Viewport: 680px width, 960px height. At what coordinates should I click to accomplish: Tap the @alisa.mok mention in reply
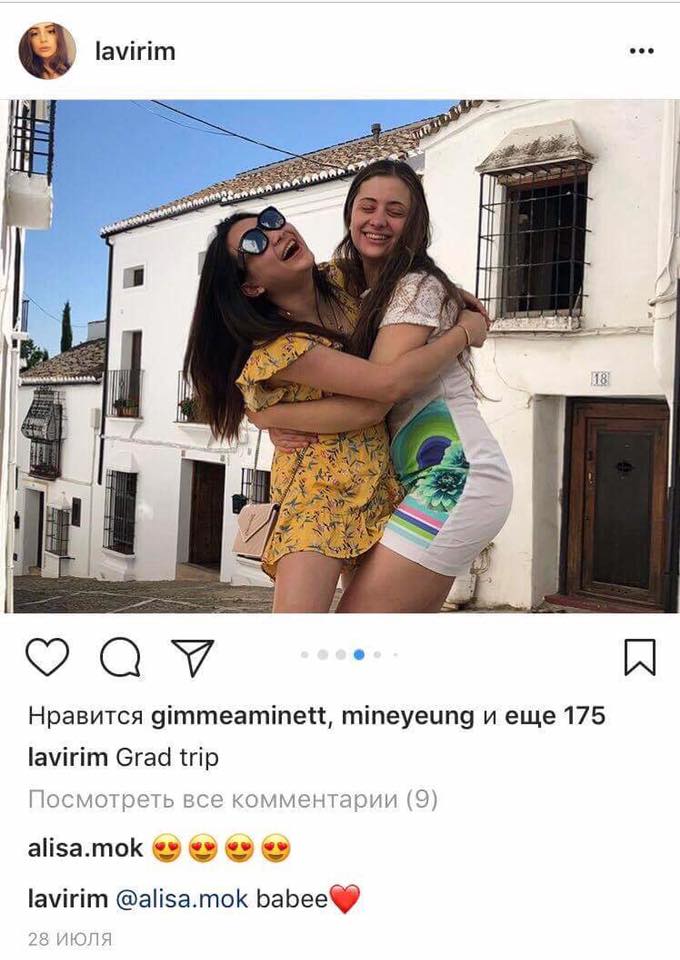coord(181,899)
